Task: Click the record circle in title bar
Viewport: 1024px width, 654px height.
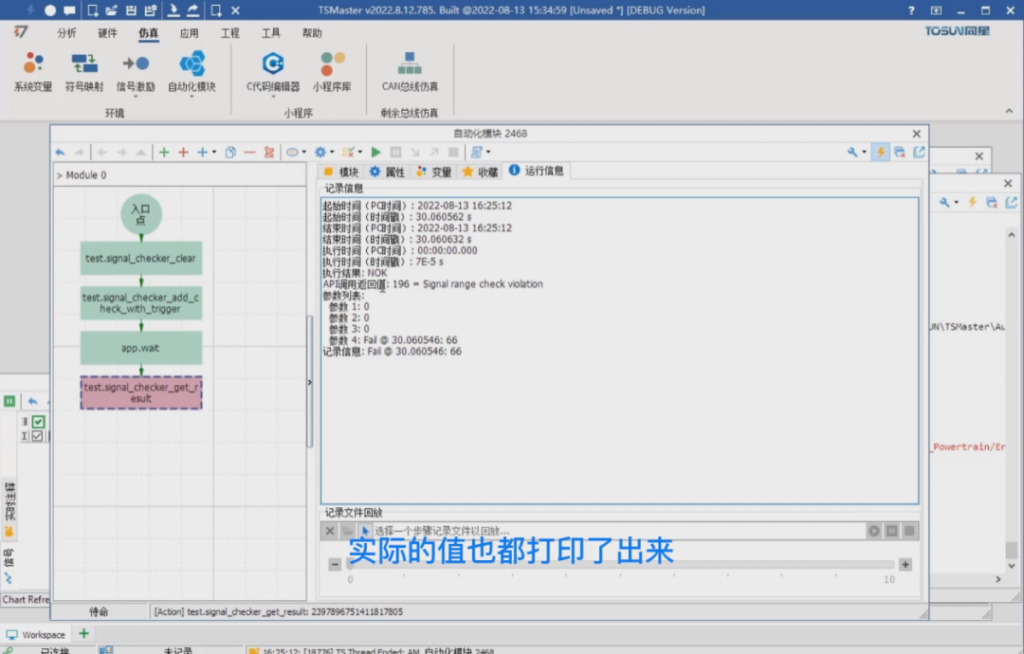Action: click(x=50, y=10)
